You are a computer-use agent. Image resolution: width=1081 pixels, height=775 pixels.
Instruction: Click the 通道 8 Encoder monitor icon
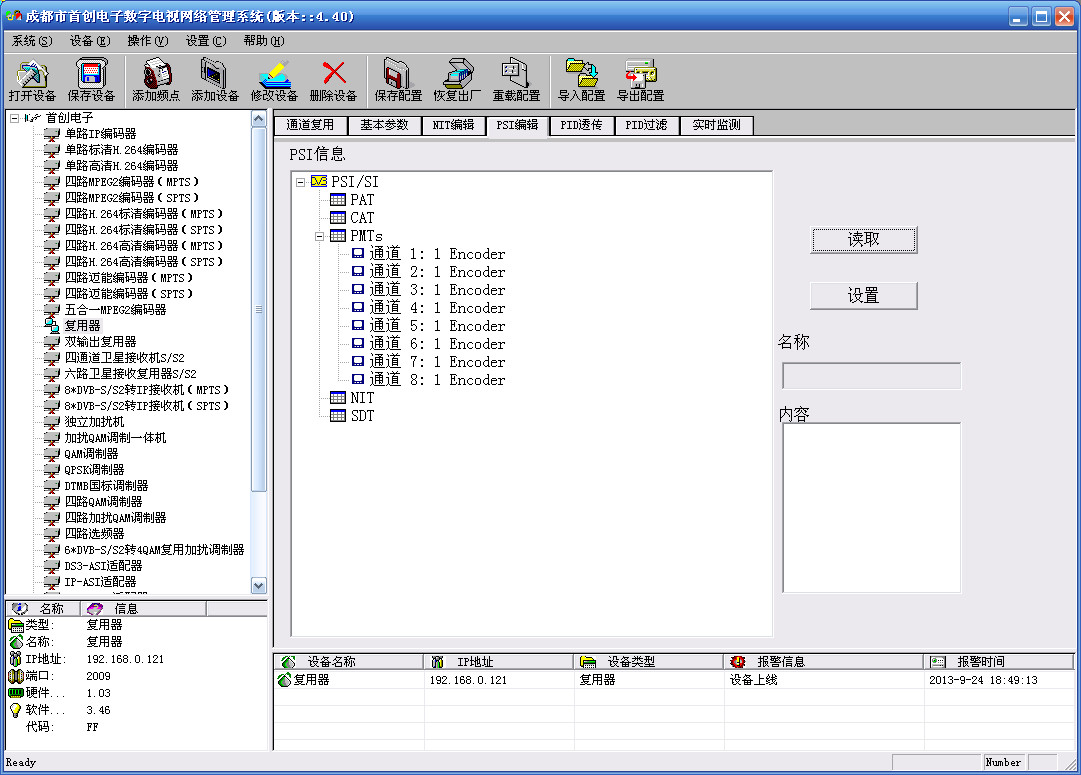pos(358,379)
